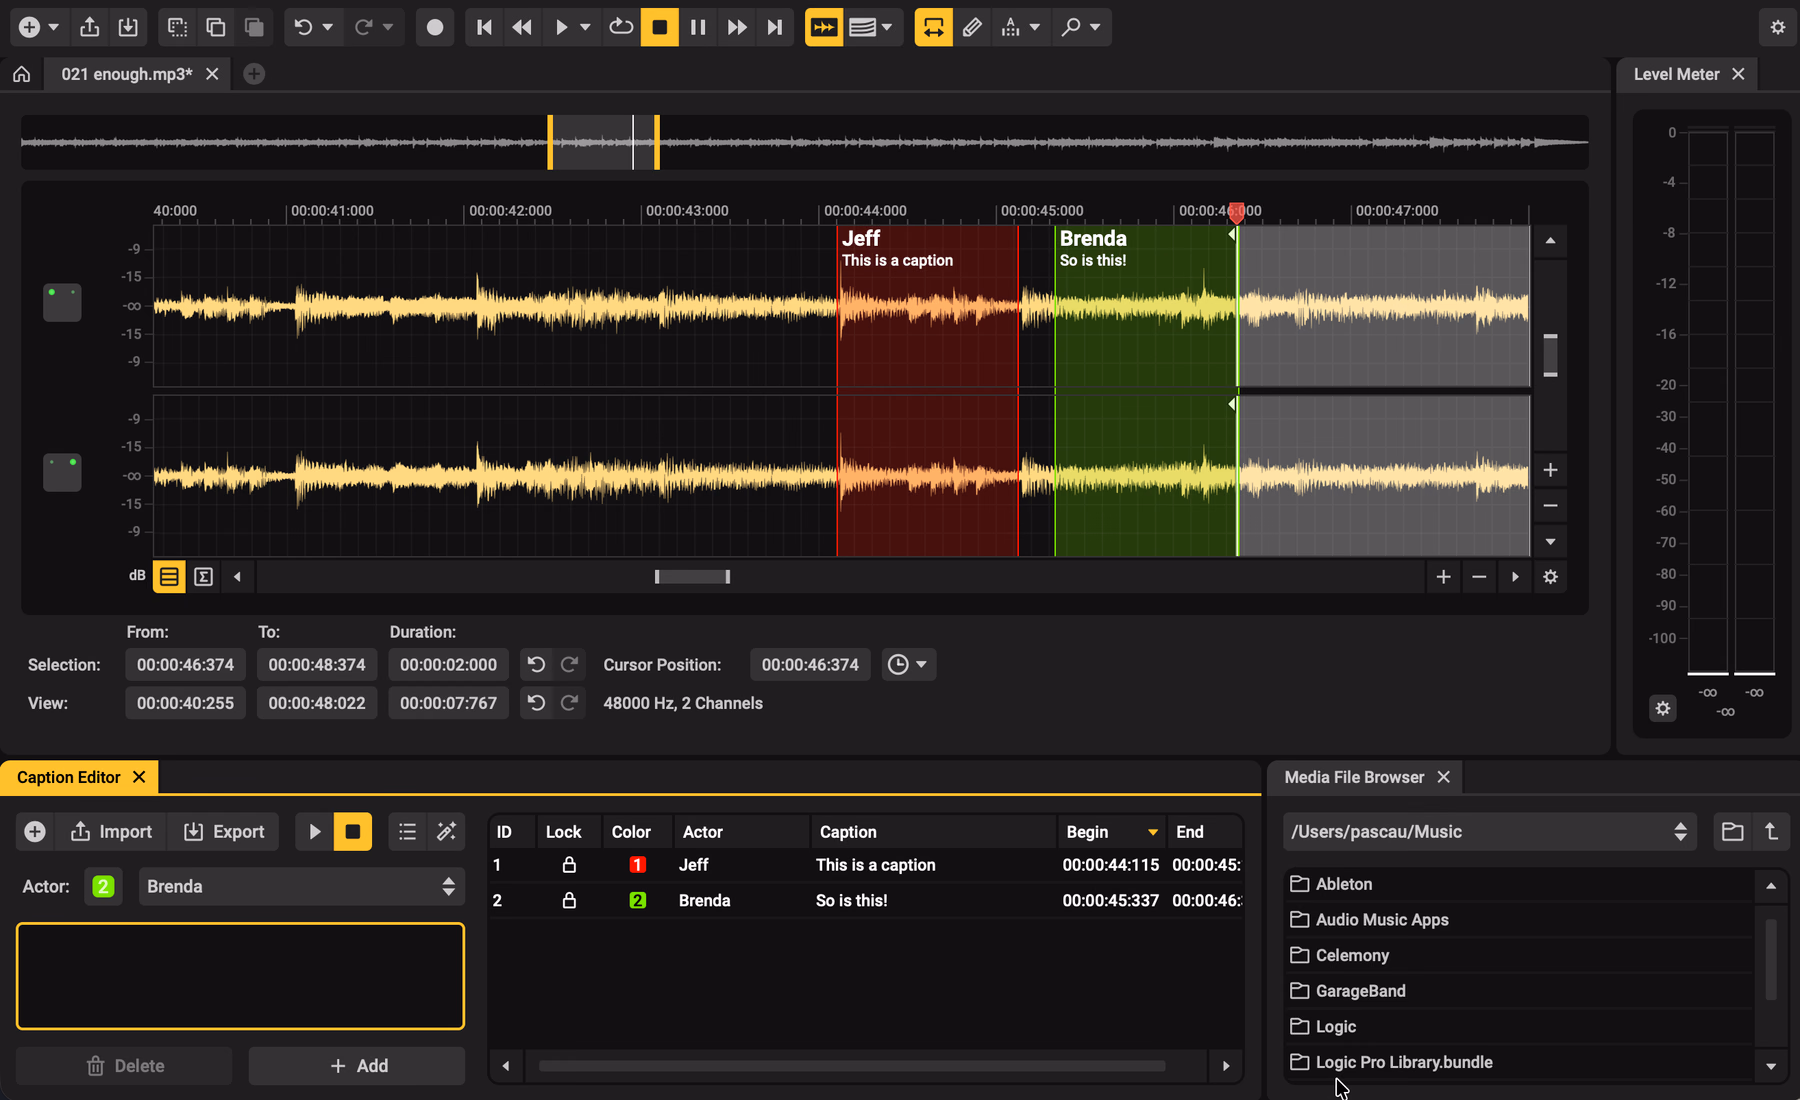Start recording with the Record button
Screen dimensions: 1800x1100
(x=434, y=27)
